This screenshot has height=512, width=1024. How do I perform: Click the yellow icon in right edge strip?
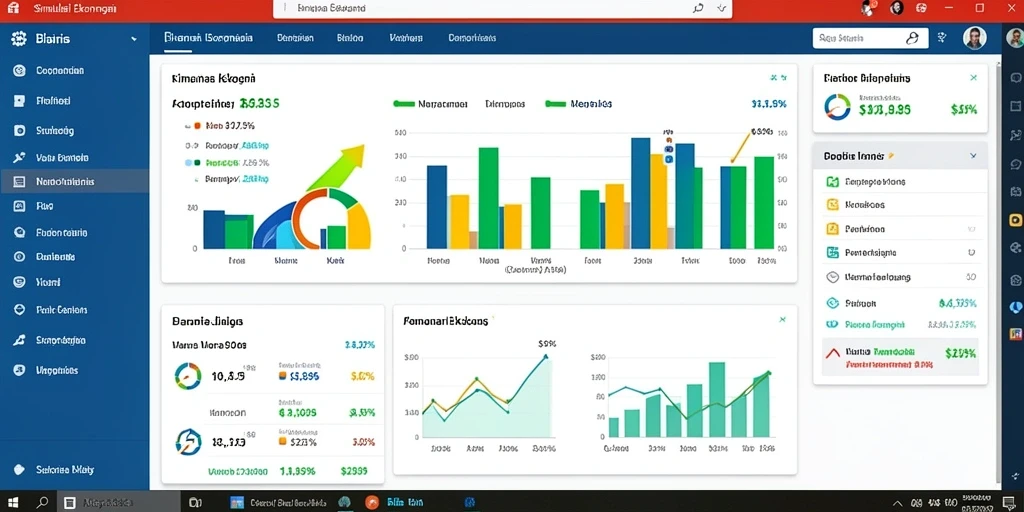[x=1016, y=219]
